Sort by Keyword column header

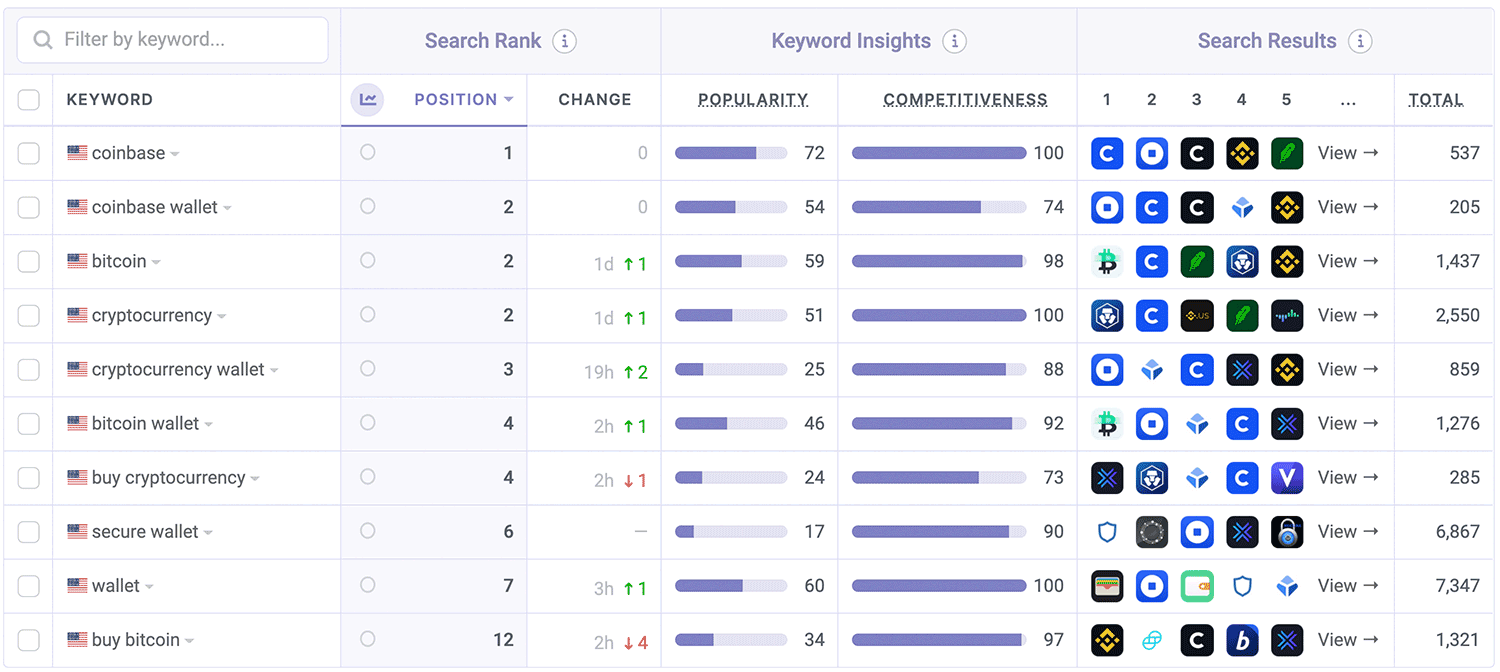(x=110, y=99)
